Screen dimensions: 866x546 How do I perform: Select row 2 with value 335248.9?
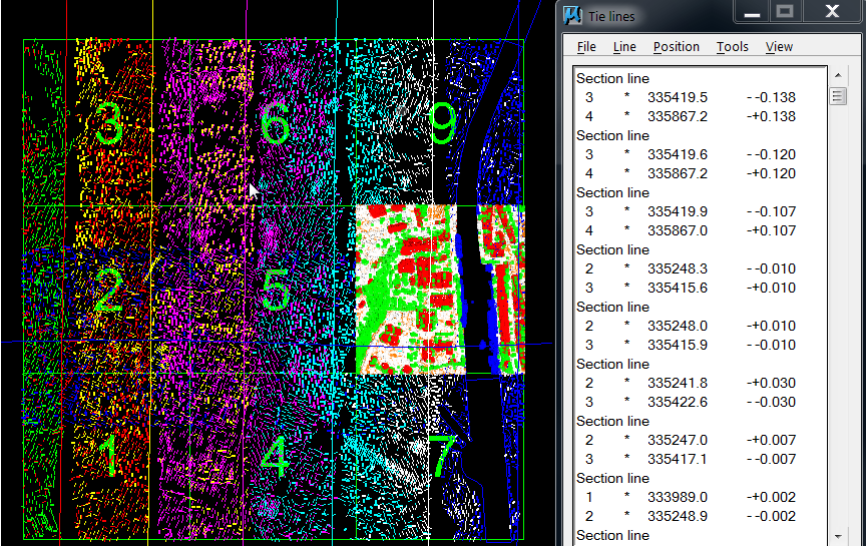(x=700, y=516)
